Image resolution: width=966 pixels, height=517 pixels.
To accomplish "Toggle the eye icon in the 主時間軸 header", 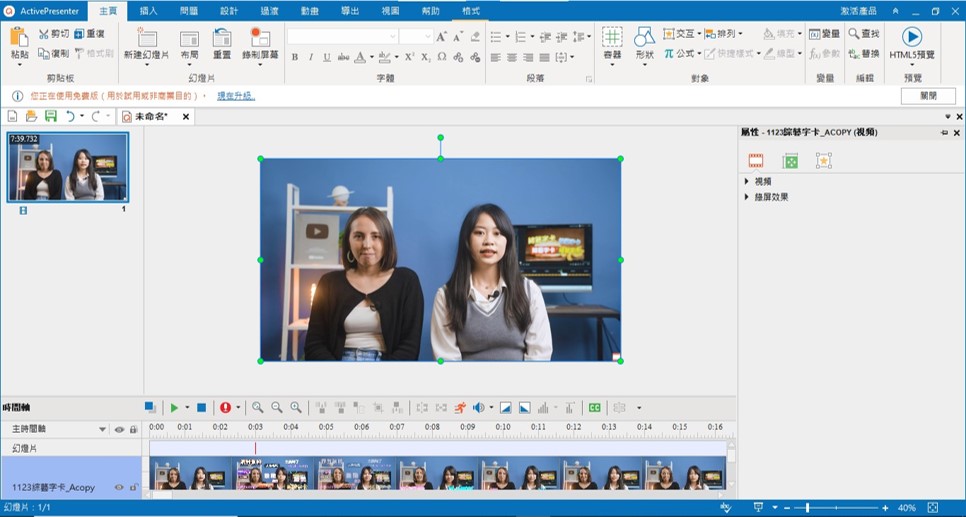I will pyautogui.click(x=119, y=429).
